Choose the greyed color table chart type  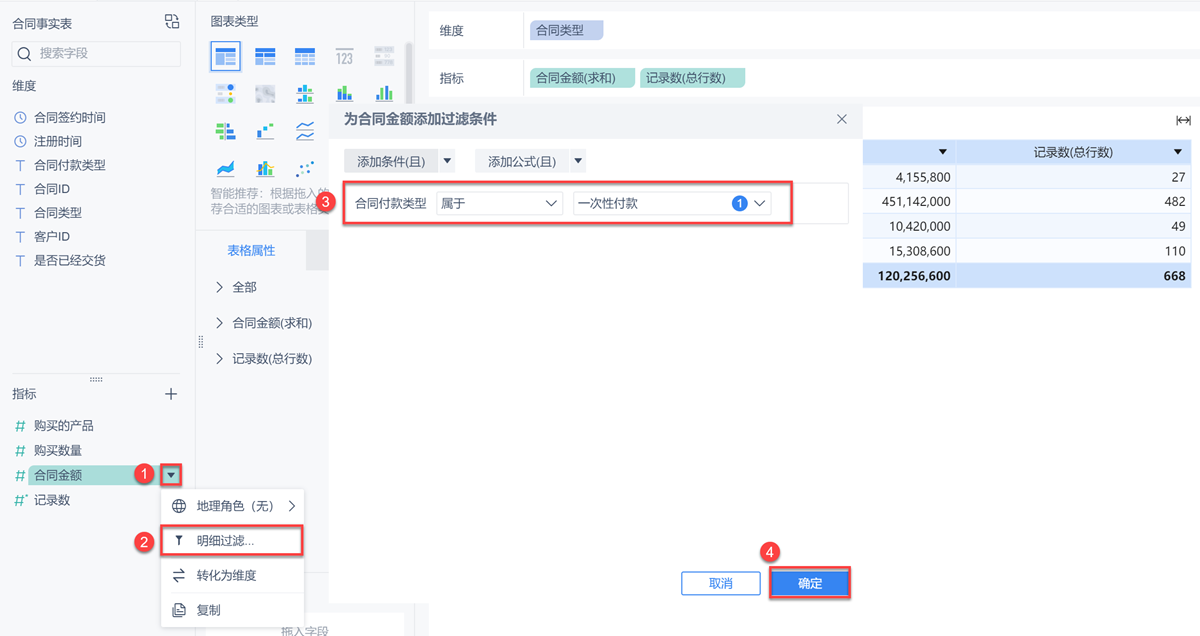point(384,56)
